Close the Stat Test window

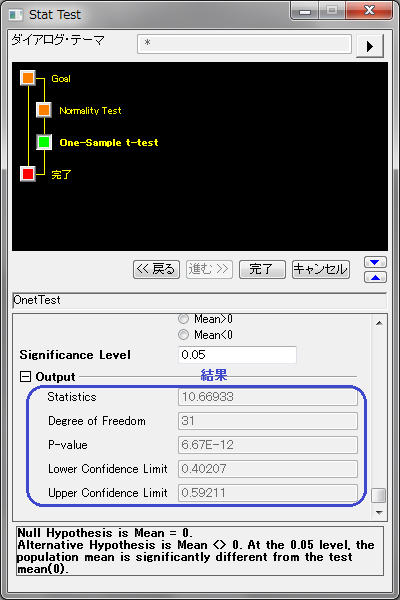coord(369,10)
